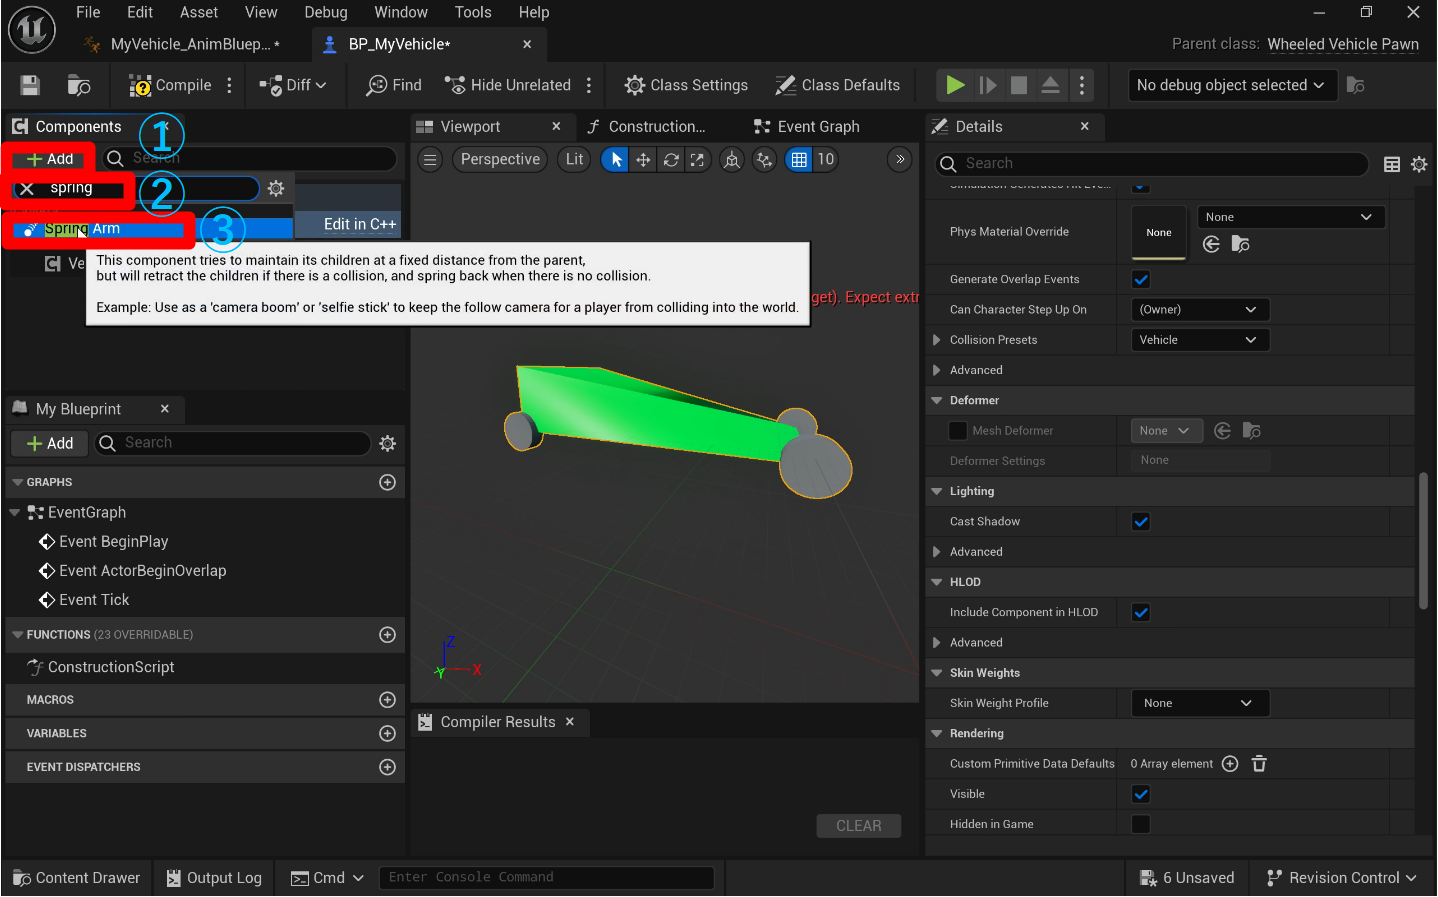Toggle Cast Shadow checkbox
This screenshot has height=897, width=1438.
1141,521
